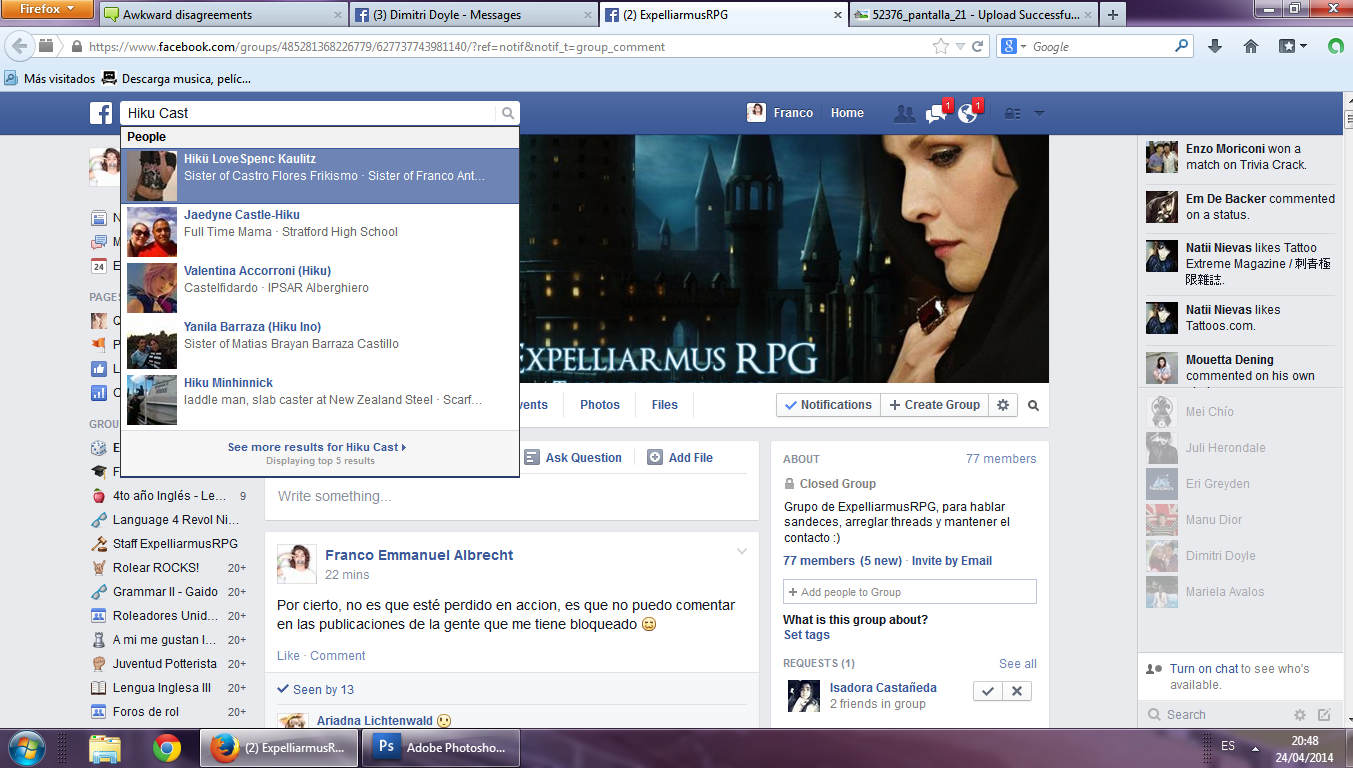
Task: Switch to 52376_pantalla_21 Upload tab
Action: [x=971, y=14]
